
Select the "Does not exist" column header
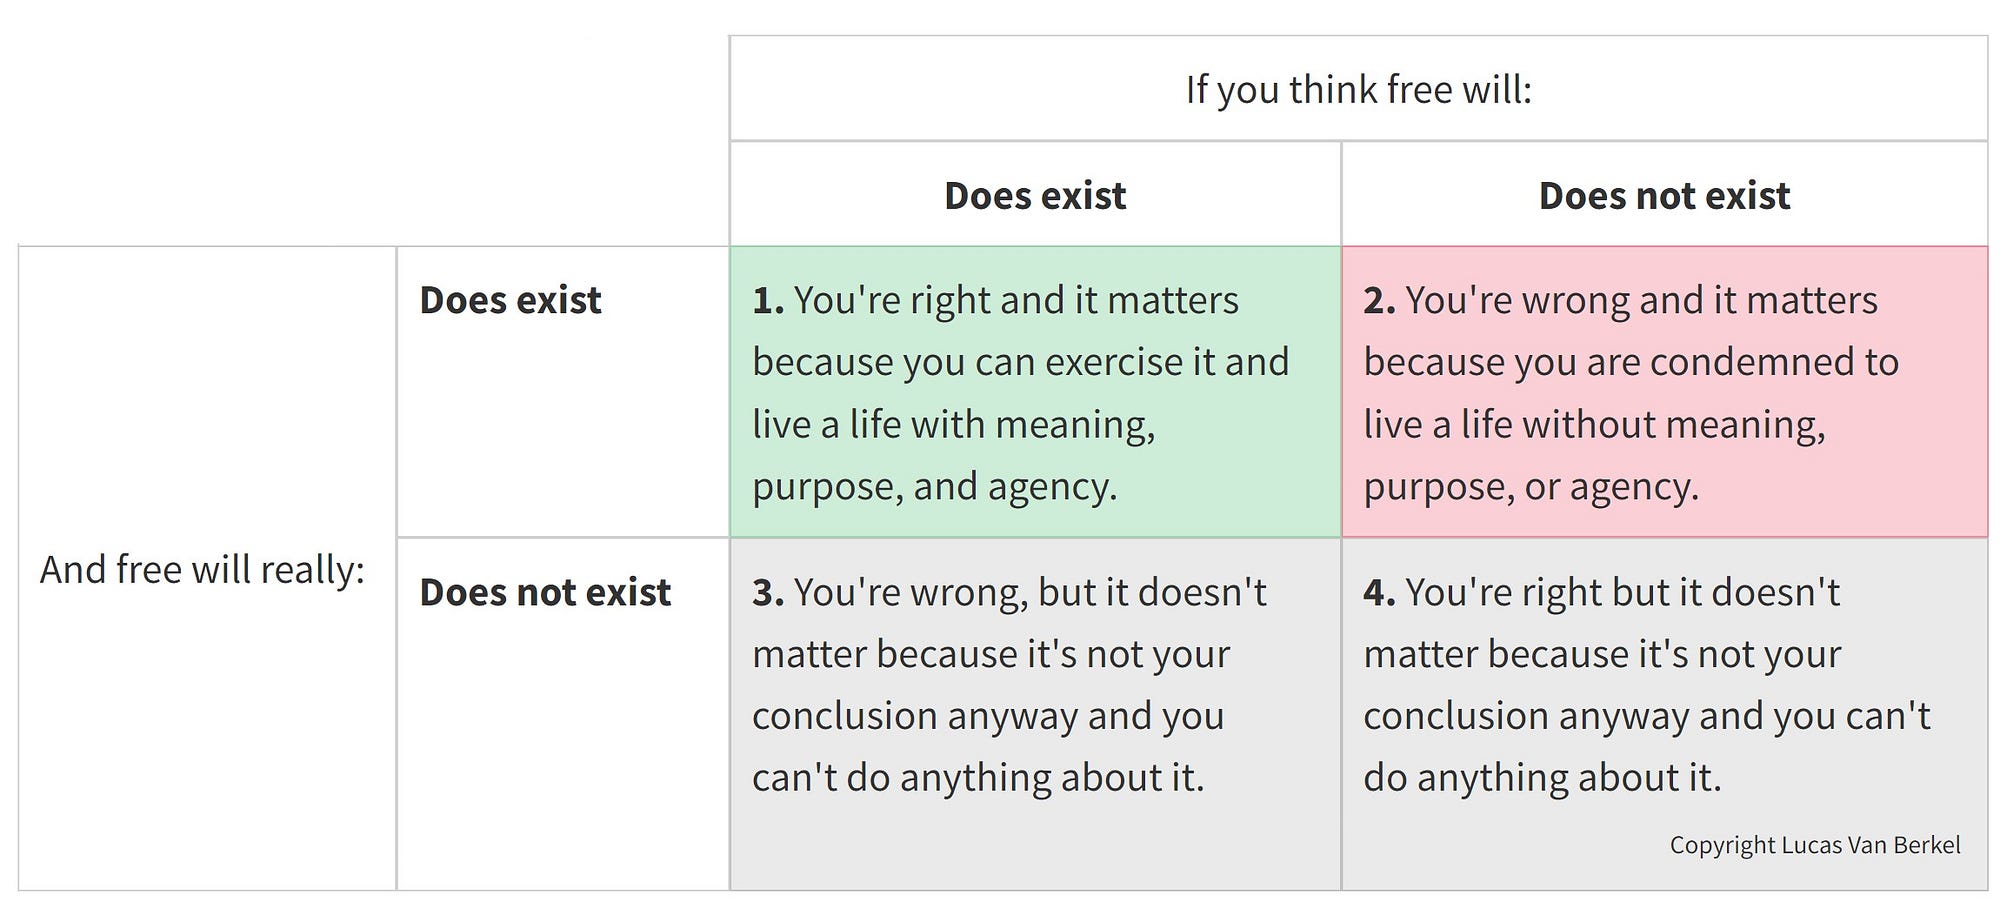pos(1664,196)
